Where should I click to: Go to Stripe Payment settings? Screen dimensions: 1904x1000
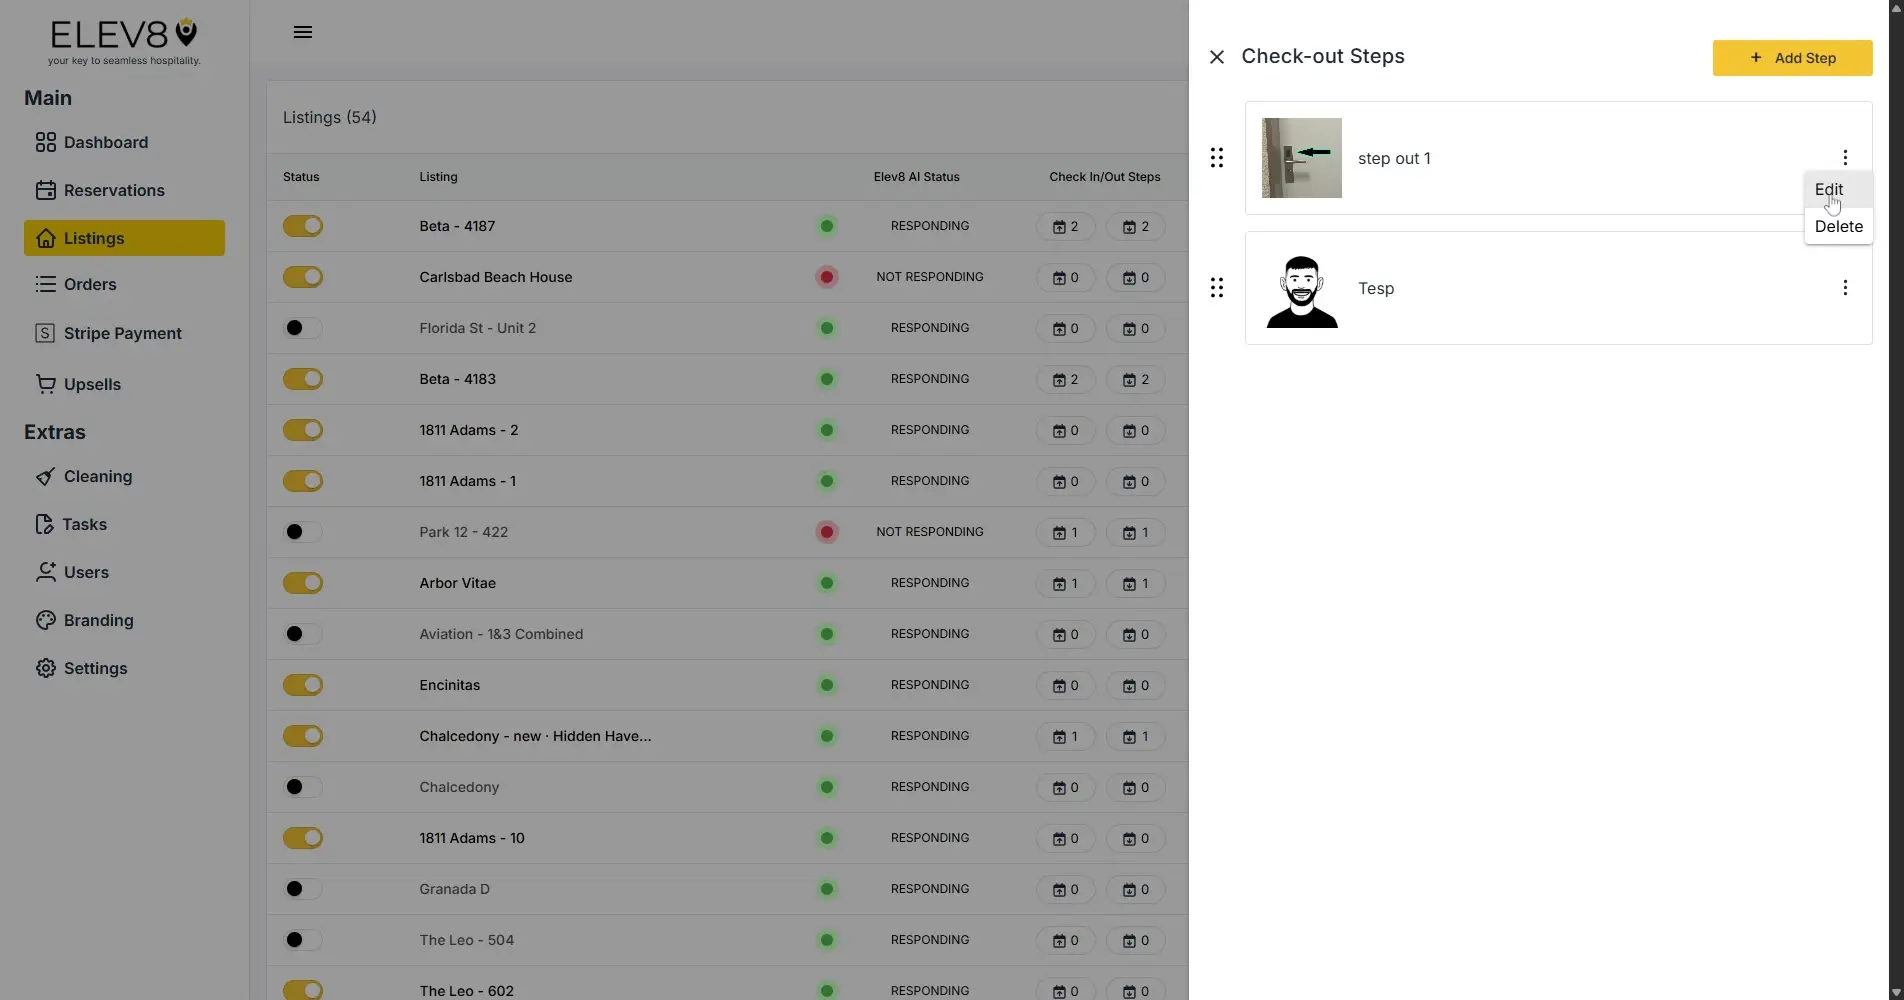pyautogui.click(x=123, y=332)
